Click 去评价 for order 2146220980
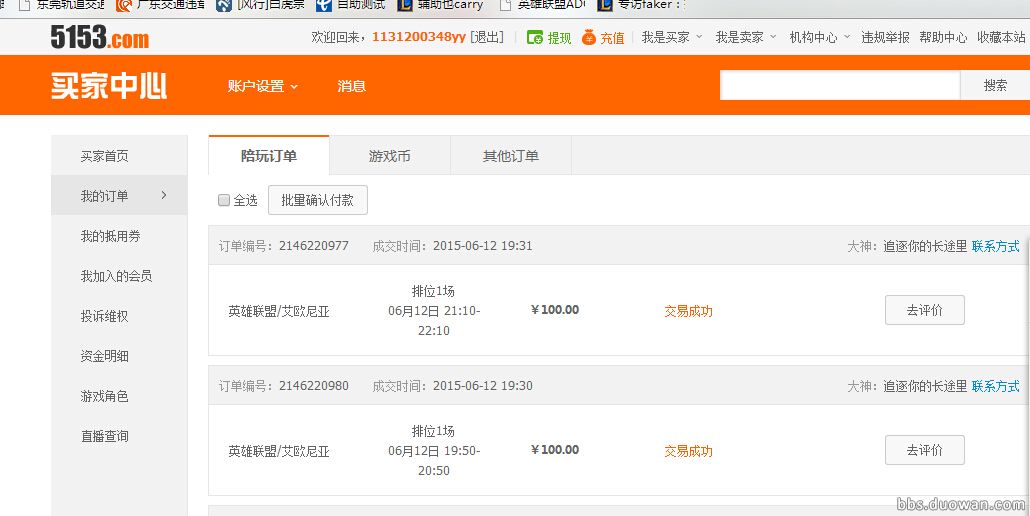1030x516 pixels. pos(925,450)
